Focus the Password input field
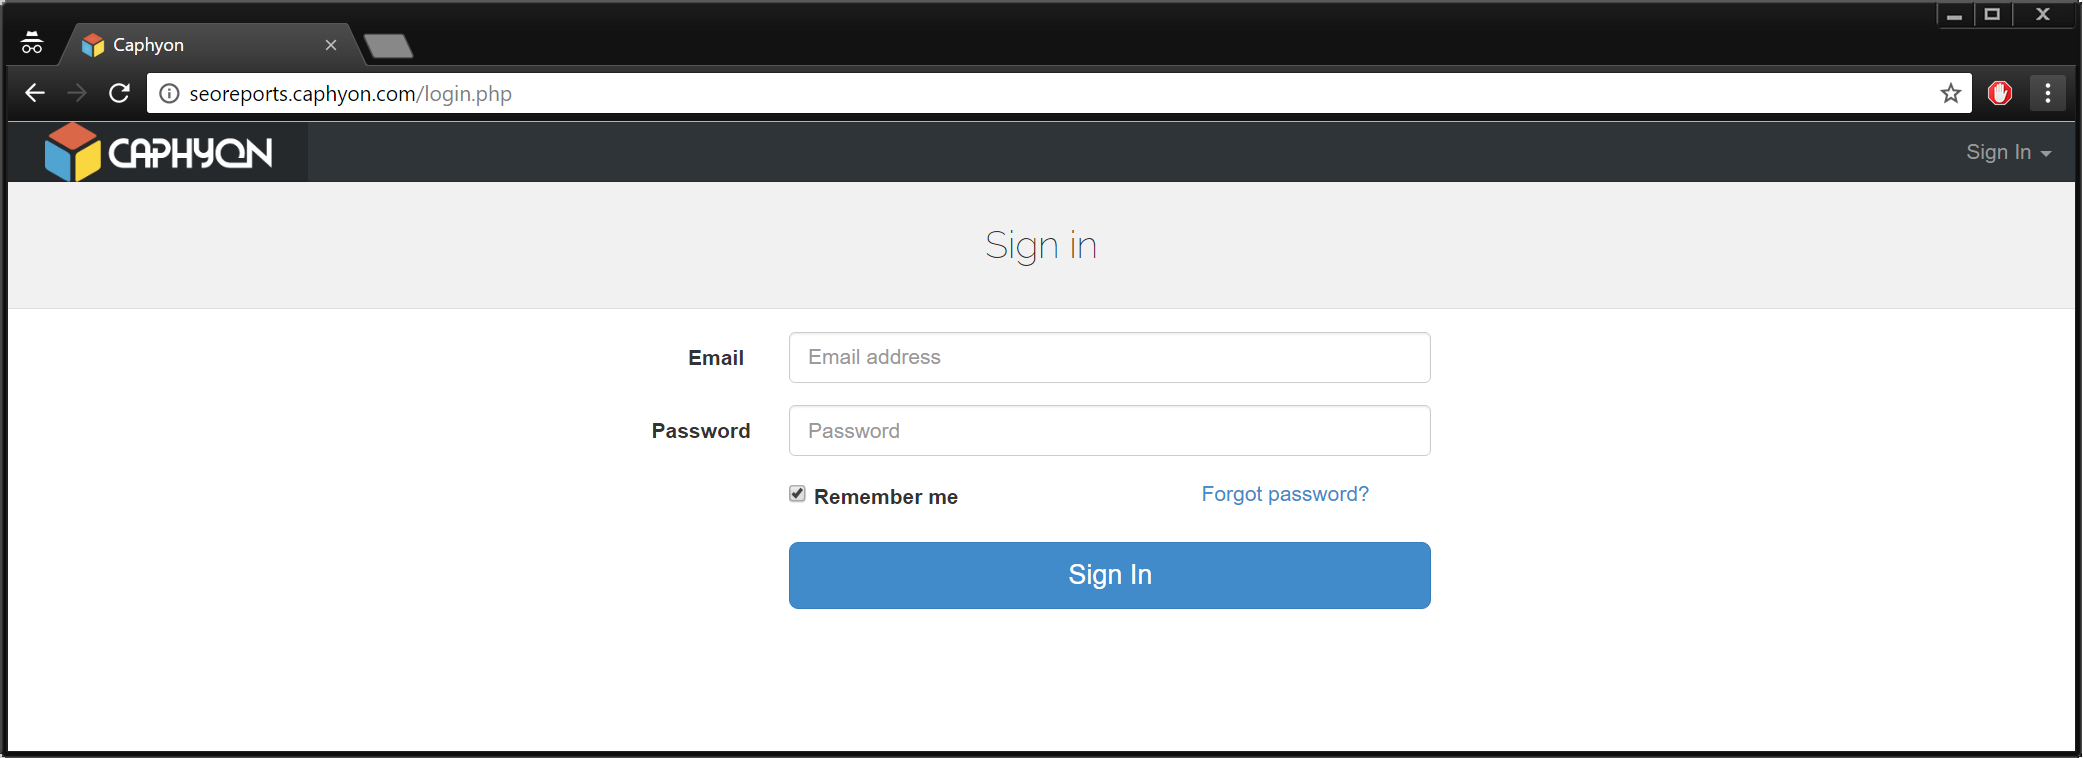This screenshot has height=758, width=2083. click(x=1109, y=430)
